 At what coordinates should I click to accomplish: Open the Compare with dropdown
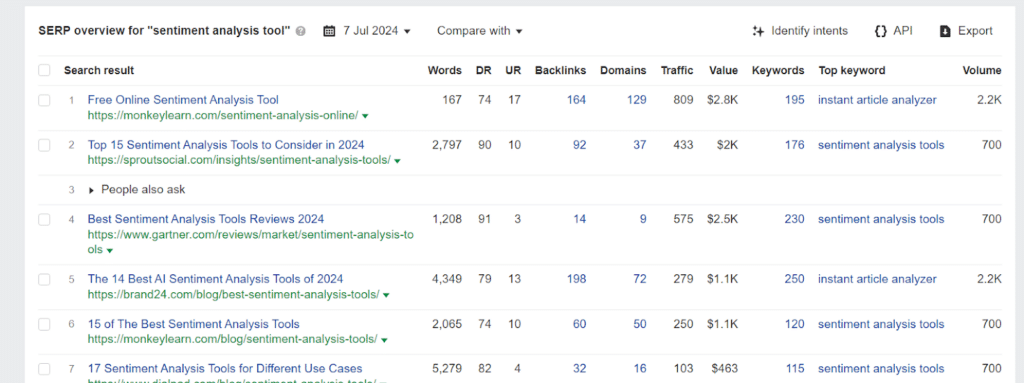click(x=480, y=31)
